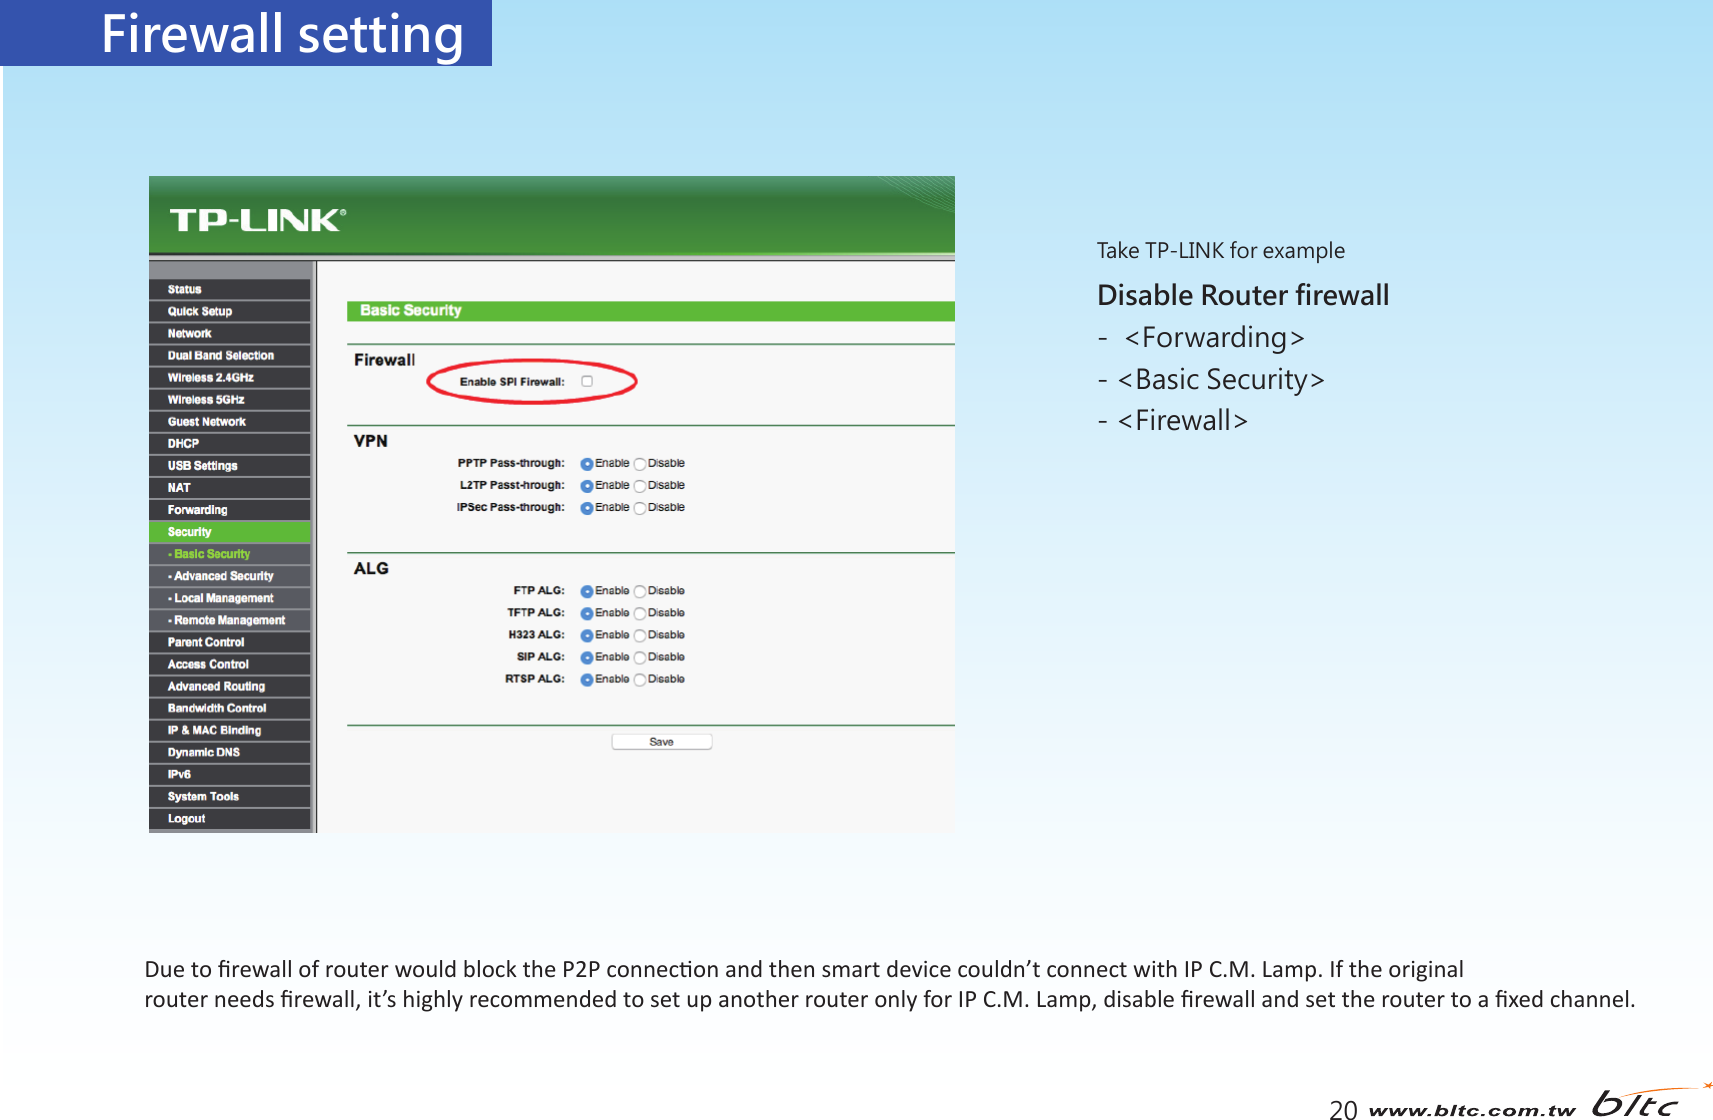Click the Save button
1713x1120 pixels.
[661, 742]
